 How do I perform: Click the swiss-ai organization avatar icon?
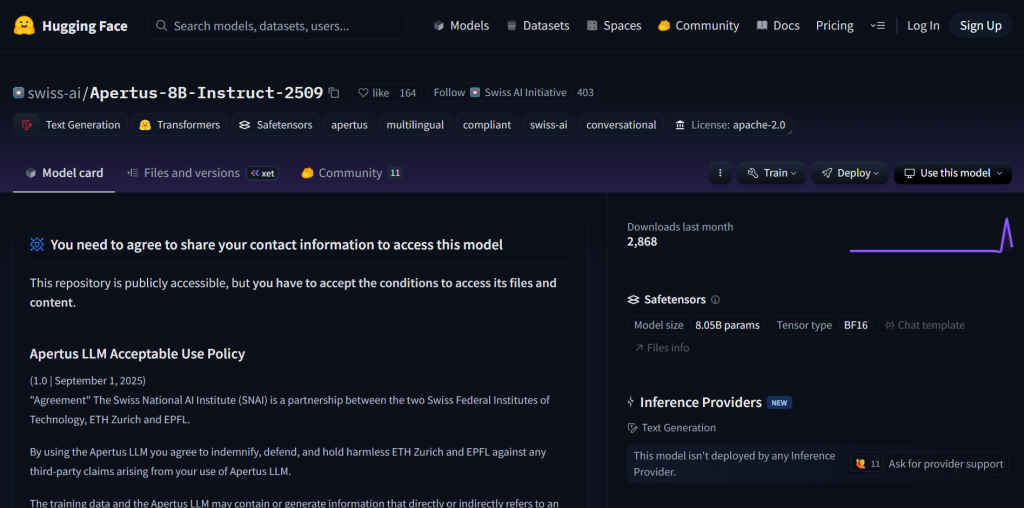click(x=18, y=93)
